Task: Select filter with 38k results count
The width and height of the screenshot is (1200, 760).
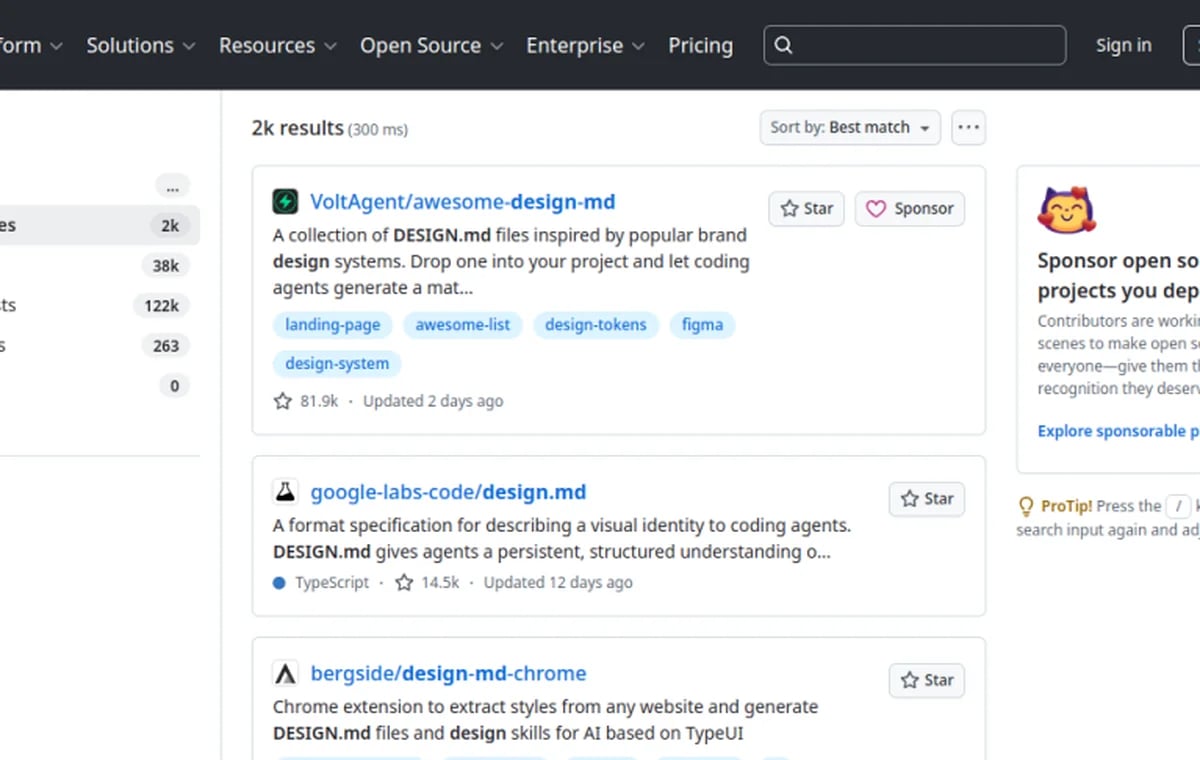Action: pos(100,266)
